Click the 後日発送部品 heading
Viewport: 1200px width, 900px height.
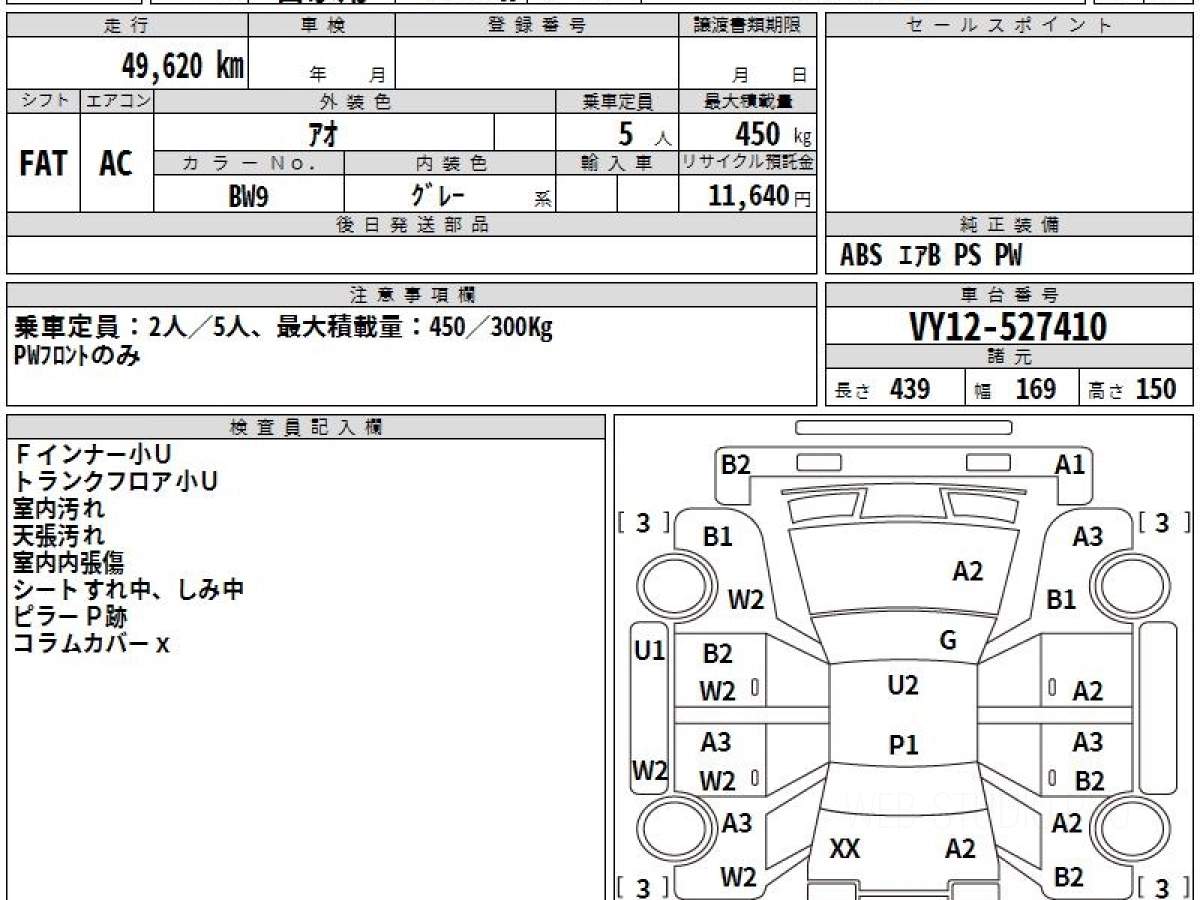(x=411, y=225)
